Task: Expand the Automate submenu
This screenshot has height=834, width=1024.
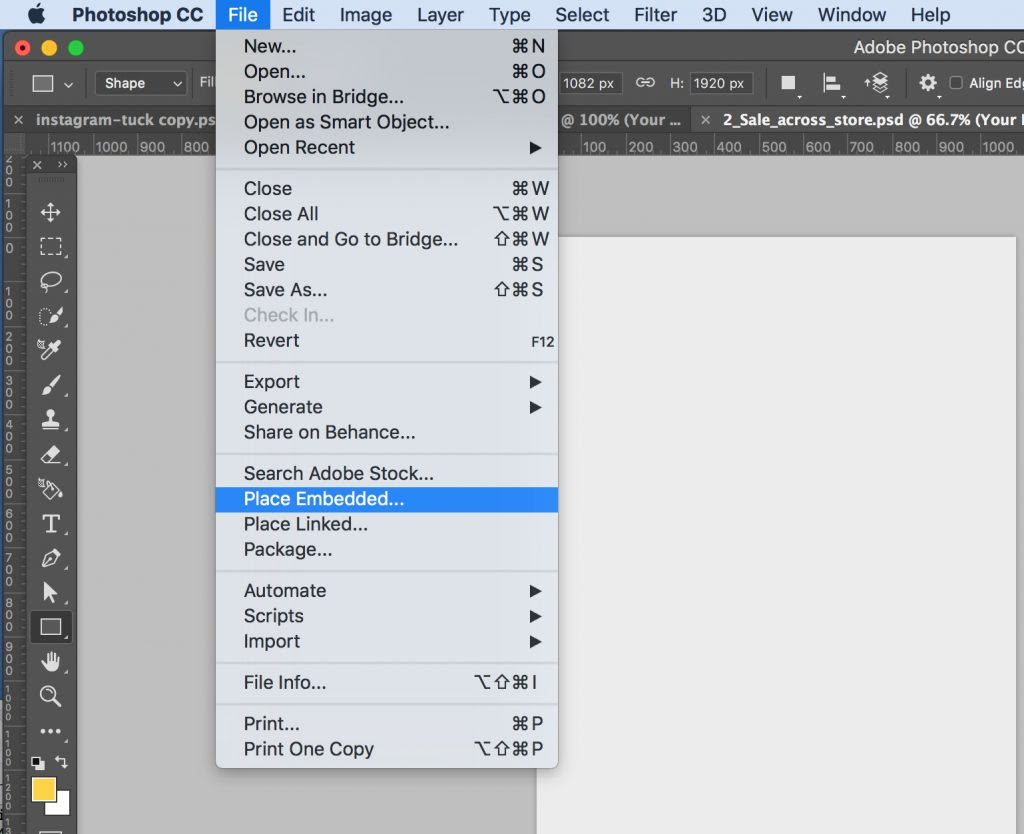Action: click(x=387, y=590)
